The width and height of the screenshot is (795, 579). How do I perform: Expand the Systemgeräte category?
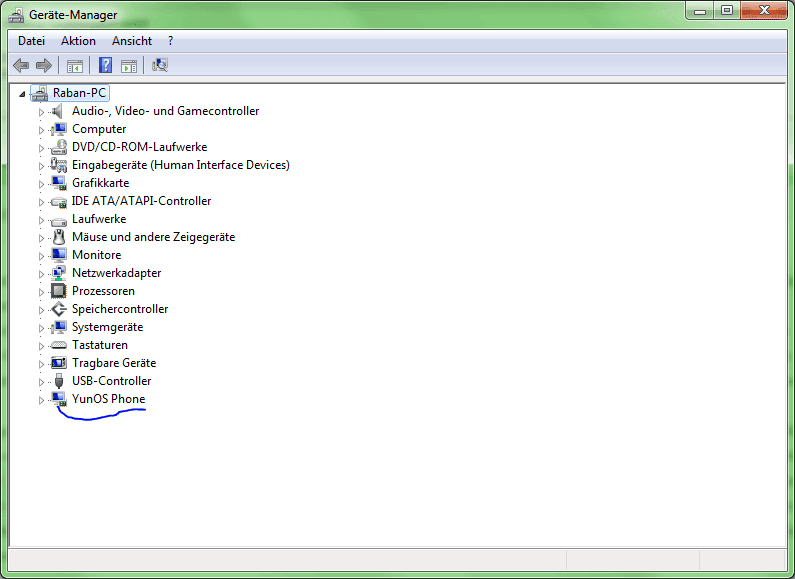[x=42, y=328]
